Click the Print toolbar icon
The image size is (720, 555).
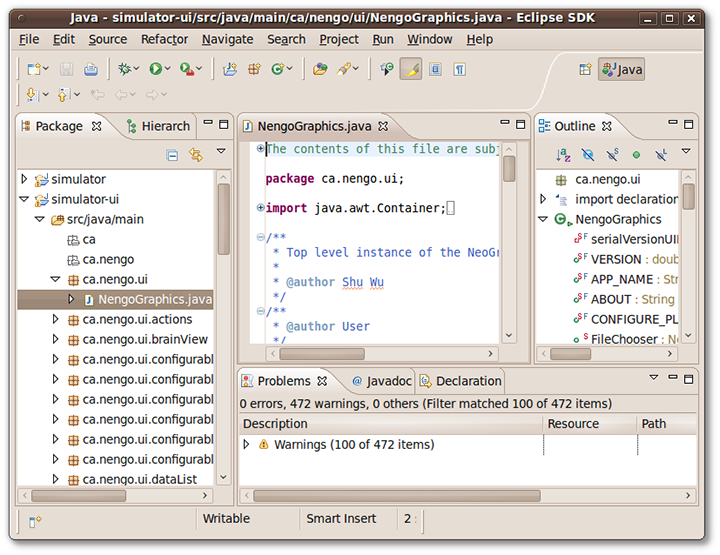pyautogui.click(x=91, y=69)
